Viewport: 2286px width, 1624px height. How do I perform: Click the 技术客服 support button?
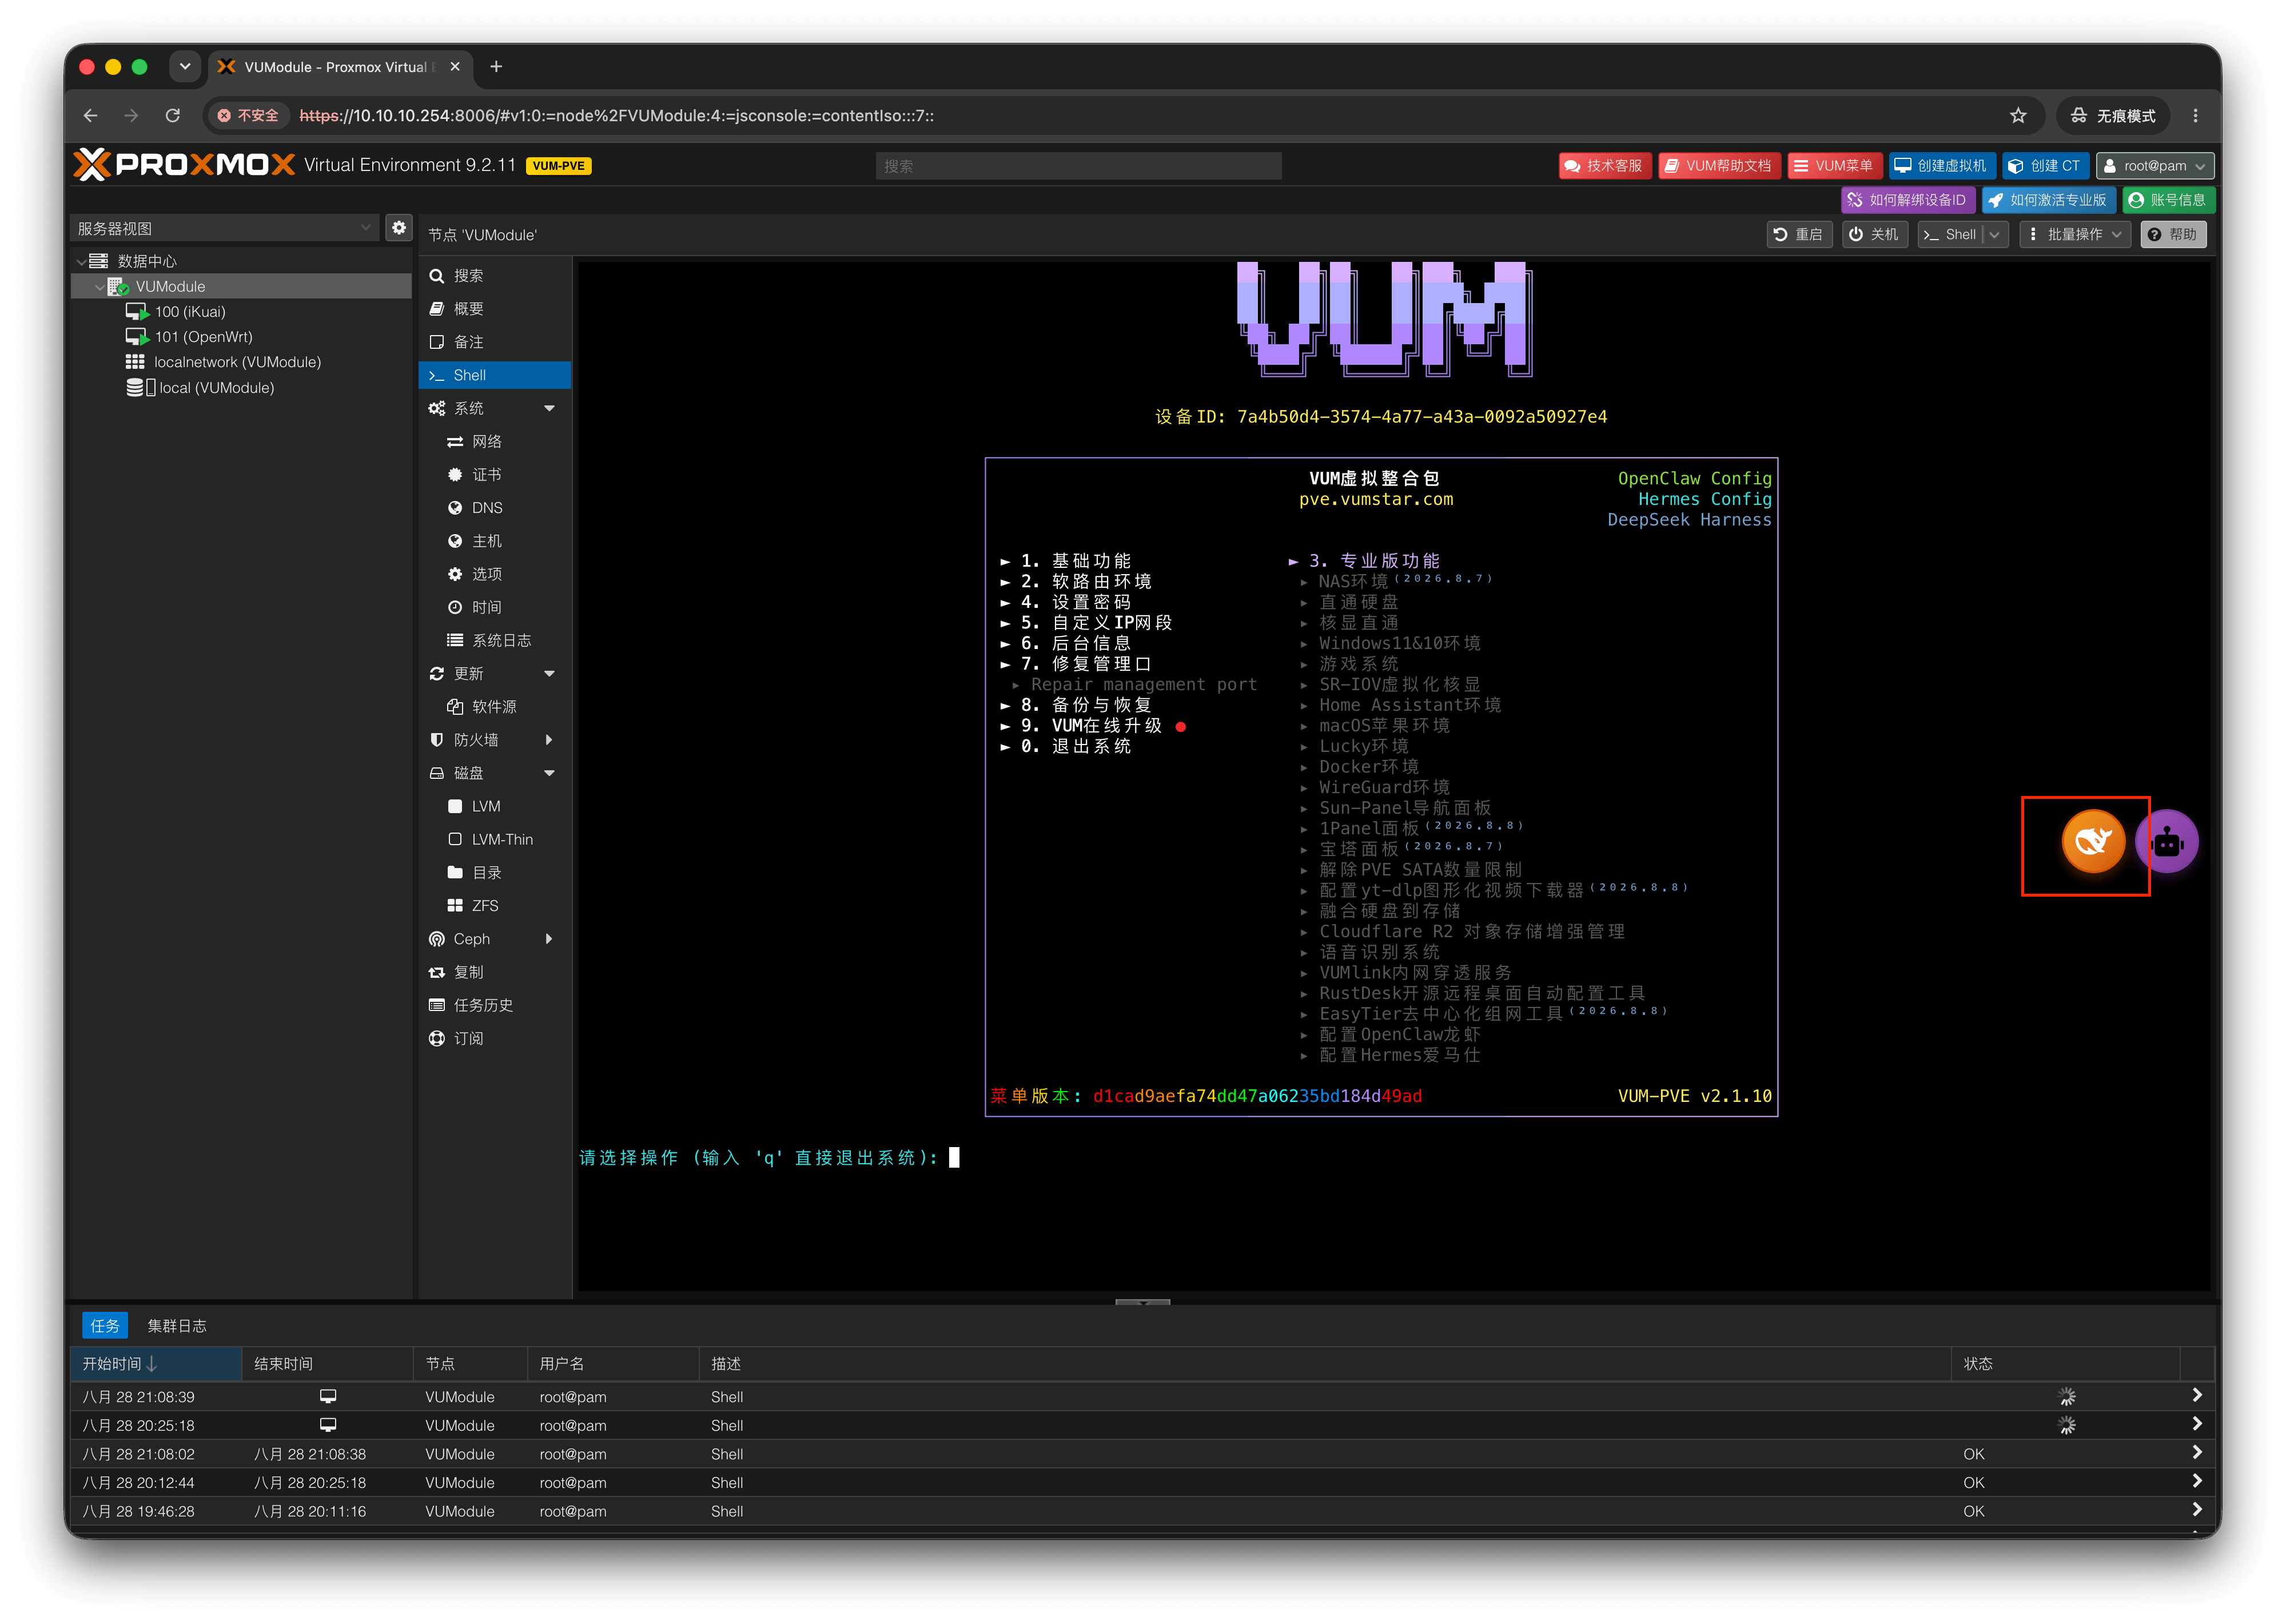pos(1604,166)
